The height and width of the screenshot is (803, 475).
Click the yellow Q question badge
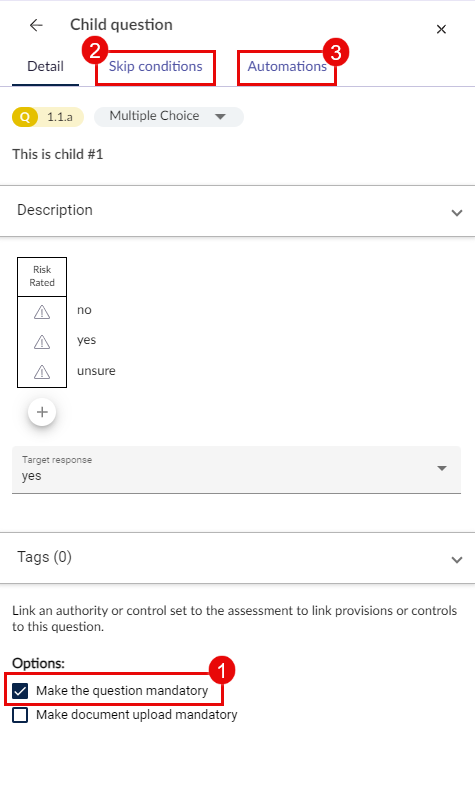point(25,117)
